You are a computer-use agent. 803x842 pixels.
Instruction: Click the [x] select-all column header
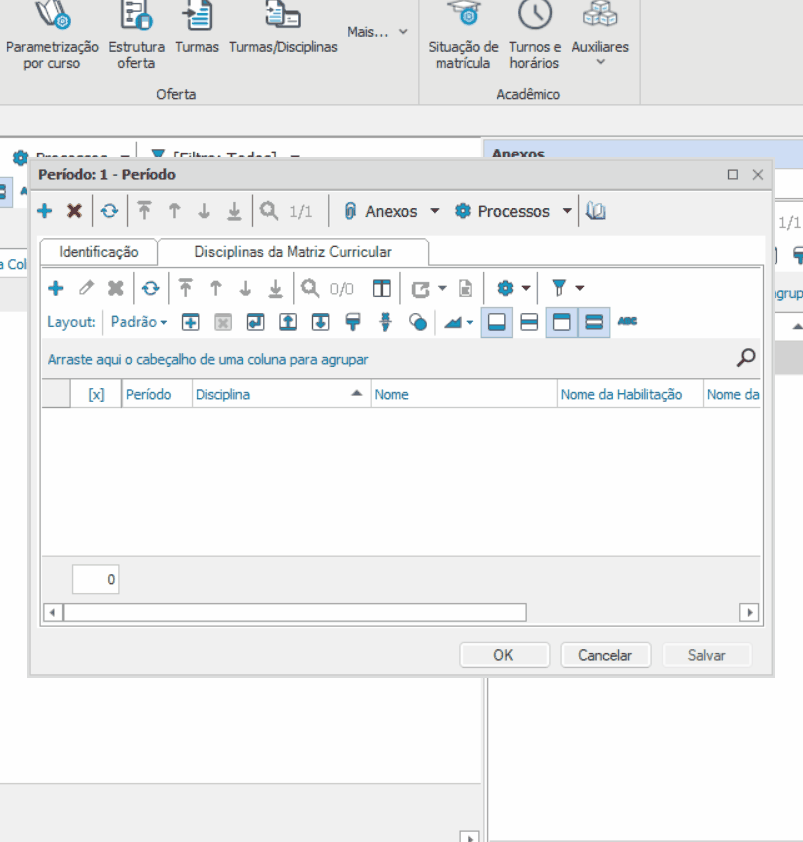tap(96, 394)
